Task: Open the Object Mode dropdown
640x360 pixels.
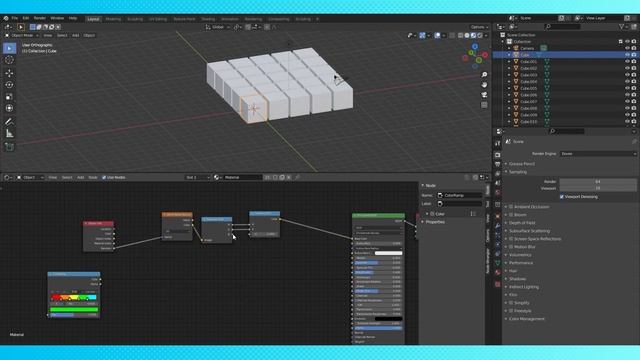Action: pos(22,36)
